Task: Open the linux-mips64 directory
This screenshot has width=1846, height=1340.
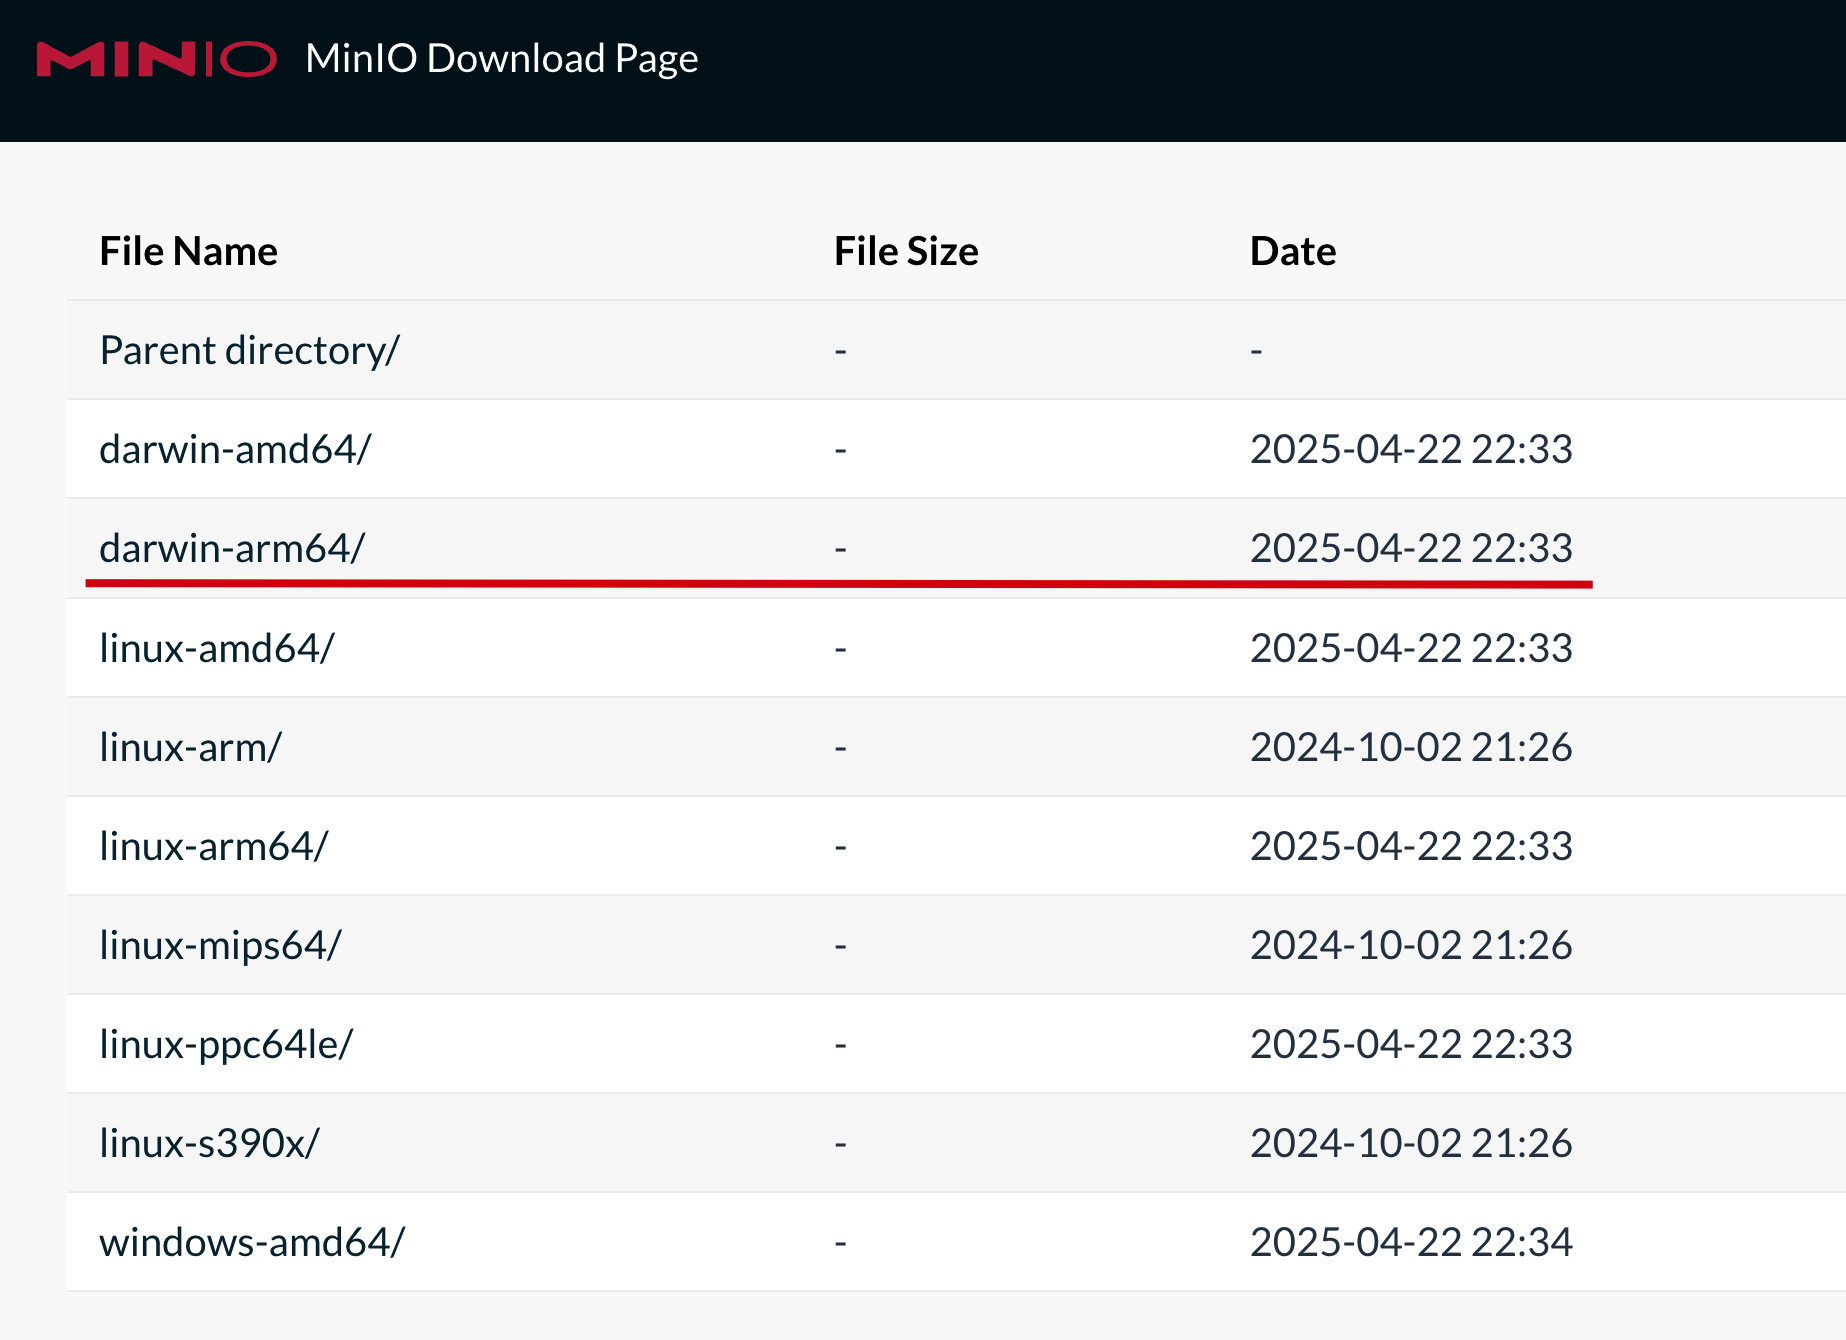Action: coord(220,946)
